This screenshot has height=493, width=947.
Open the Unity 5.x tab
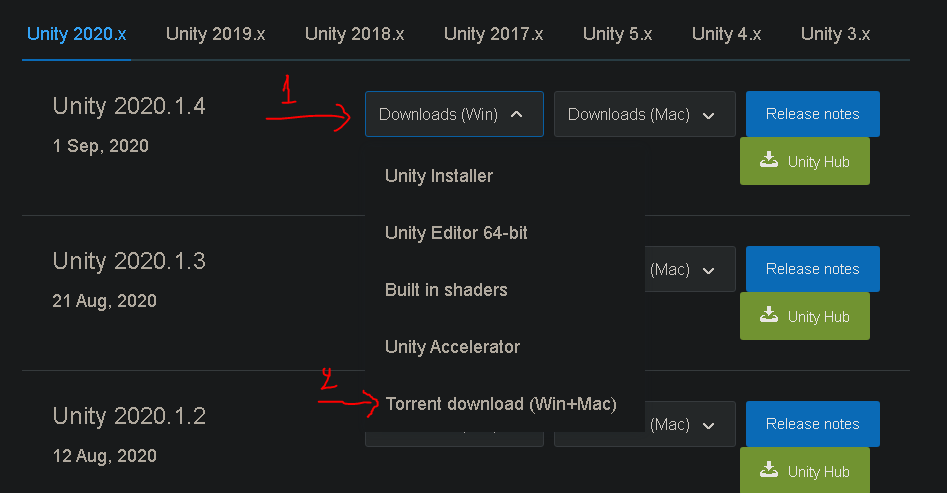click(617, 34)
